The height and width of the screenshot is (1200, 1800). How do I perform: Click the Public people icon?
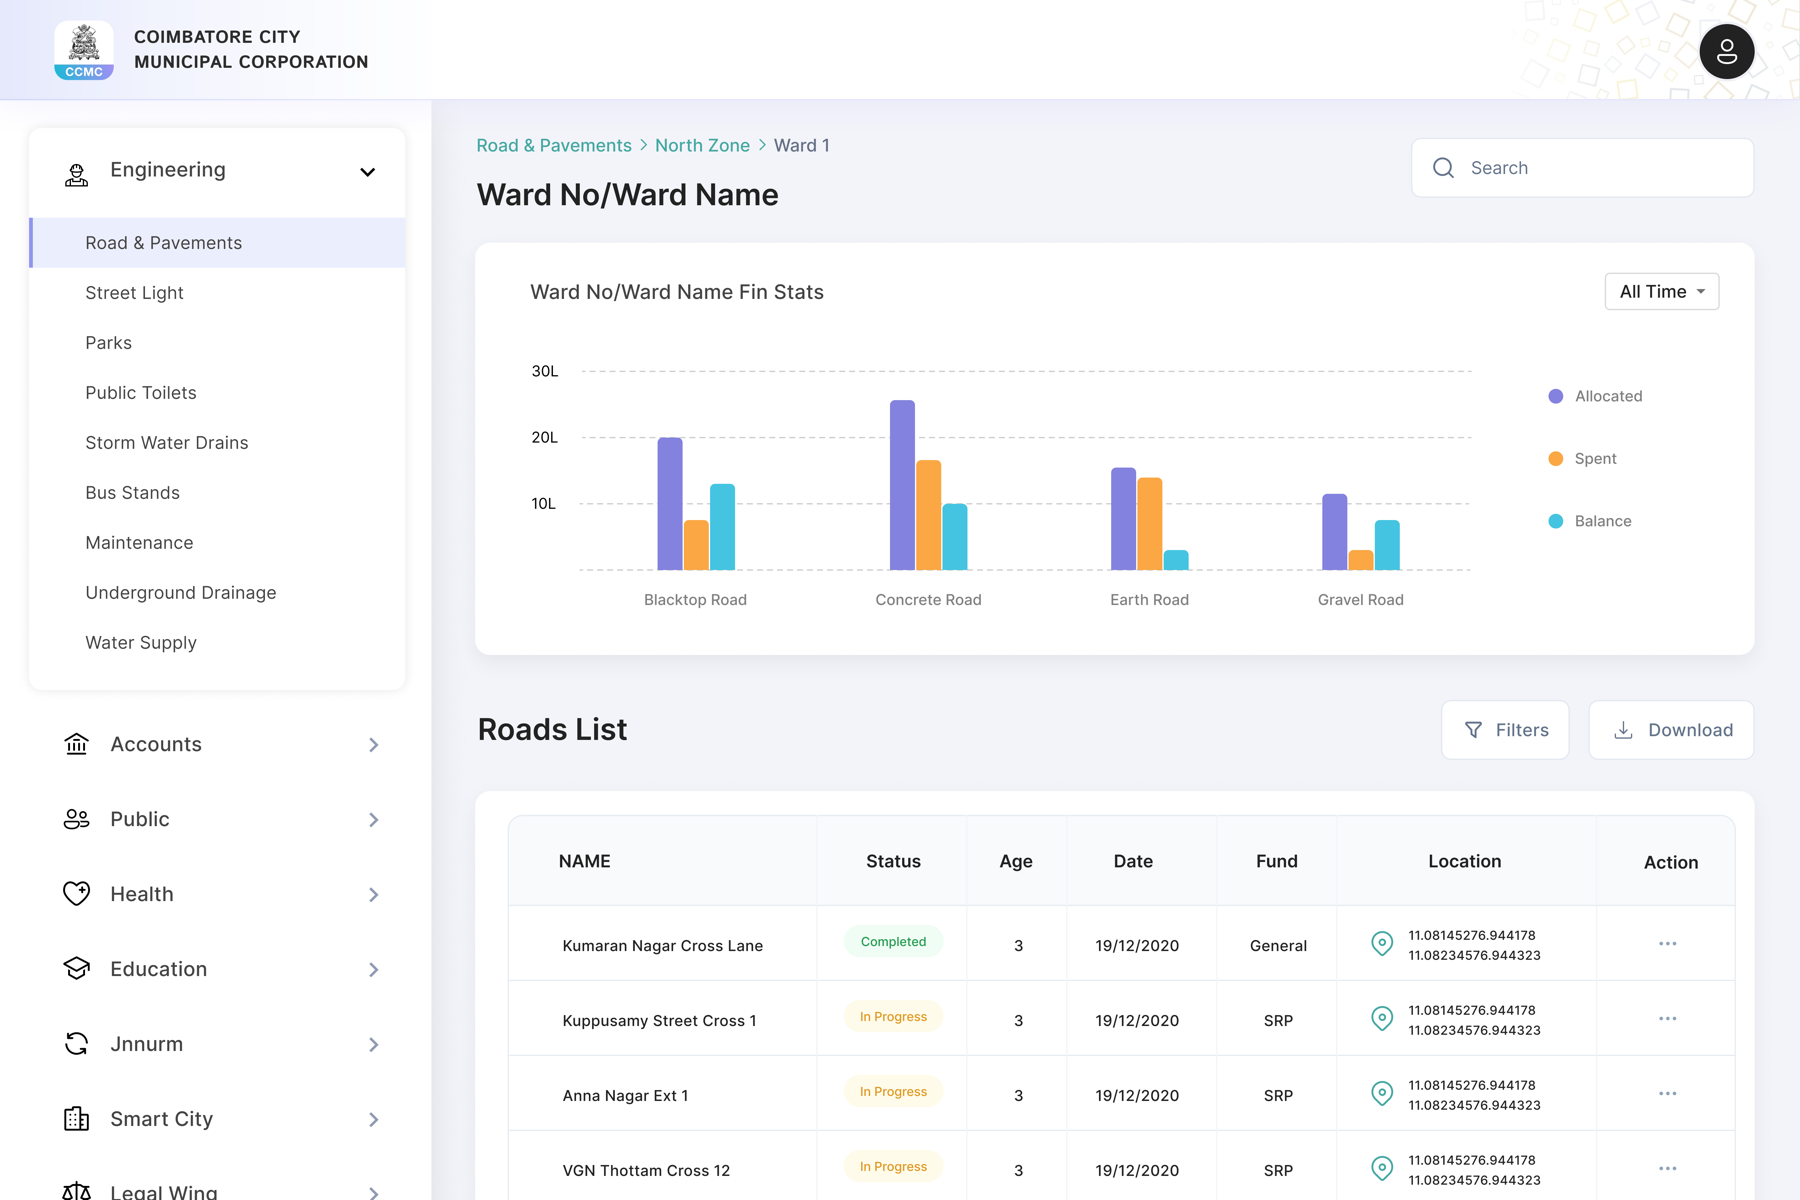(x=76, y=819)
